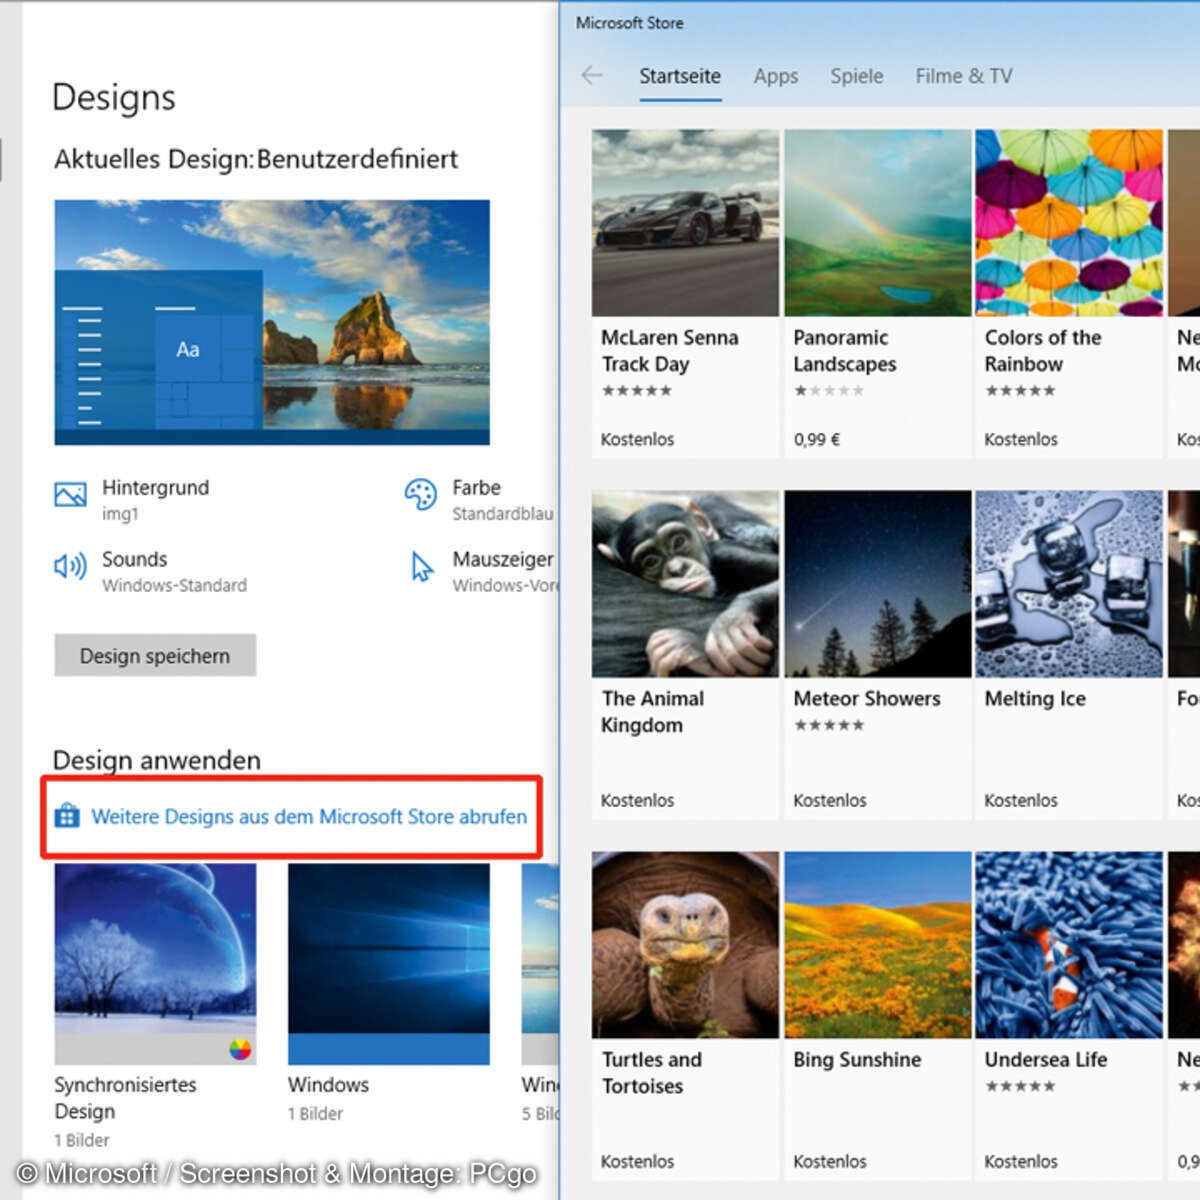1200x1200 pixels.
Task: Open the Filme & TV tab
Action: tap(963, 76)
